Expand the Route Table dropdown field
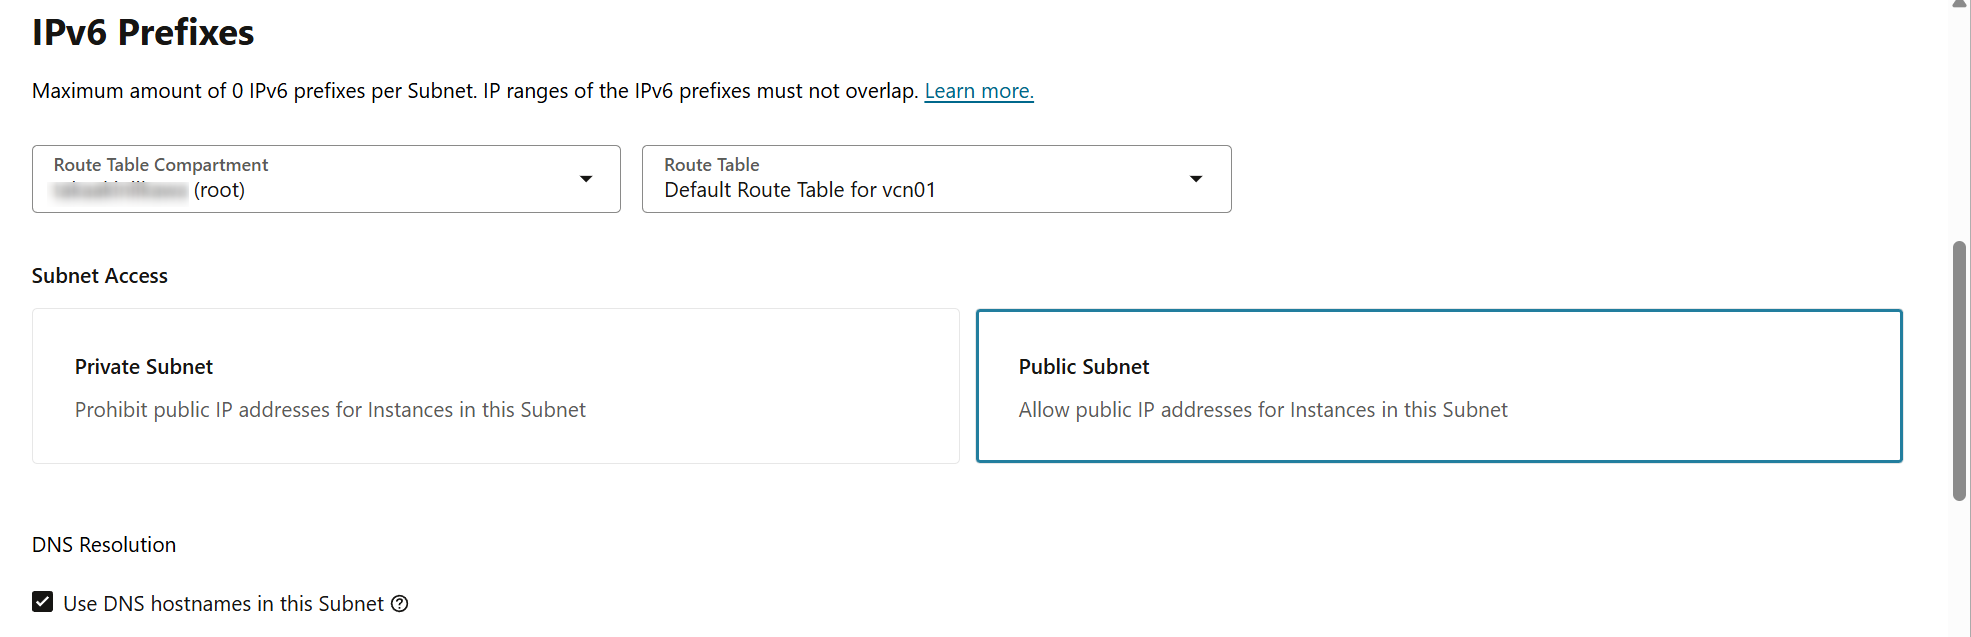This screenshot has height=637, width=1971. [936, 179]
